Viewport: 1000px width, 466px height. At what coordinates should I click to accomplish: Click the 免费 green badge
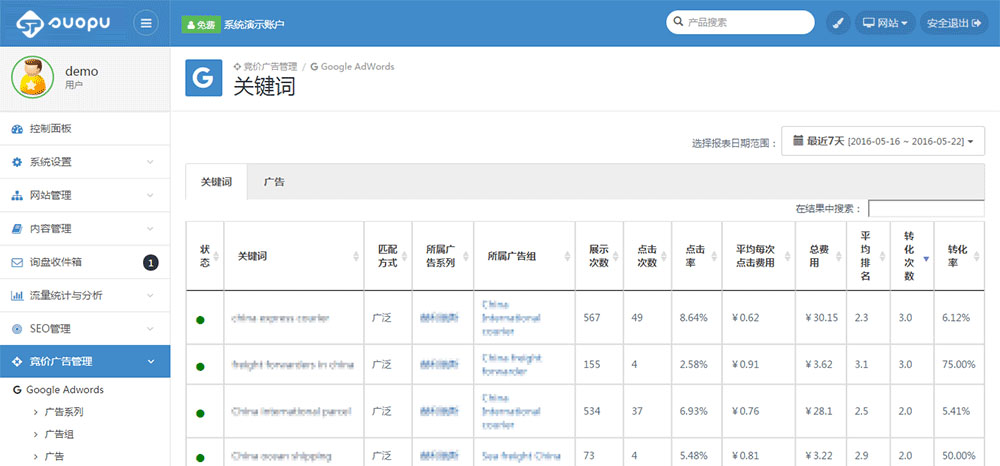tap(200, 23)
